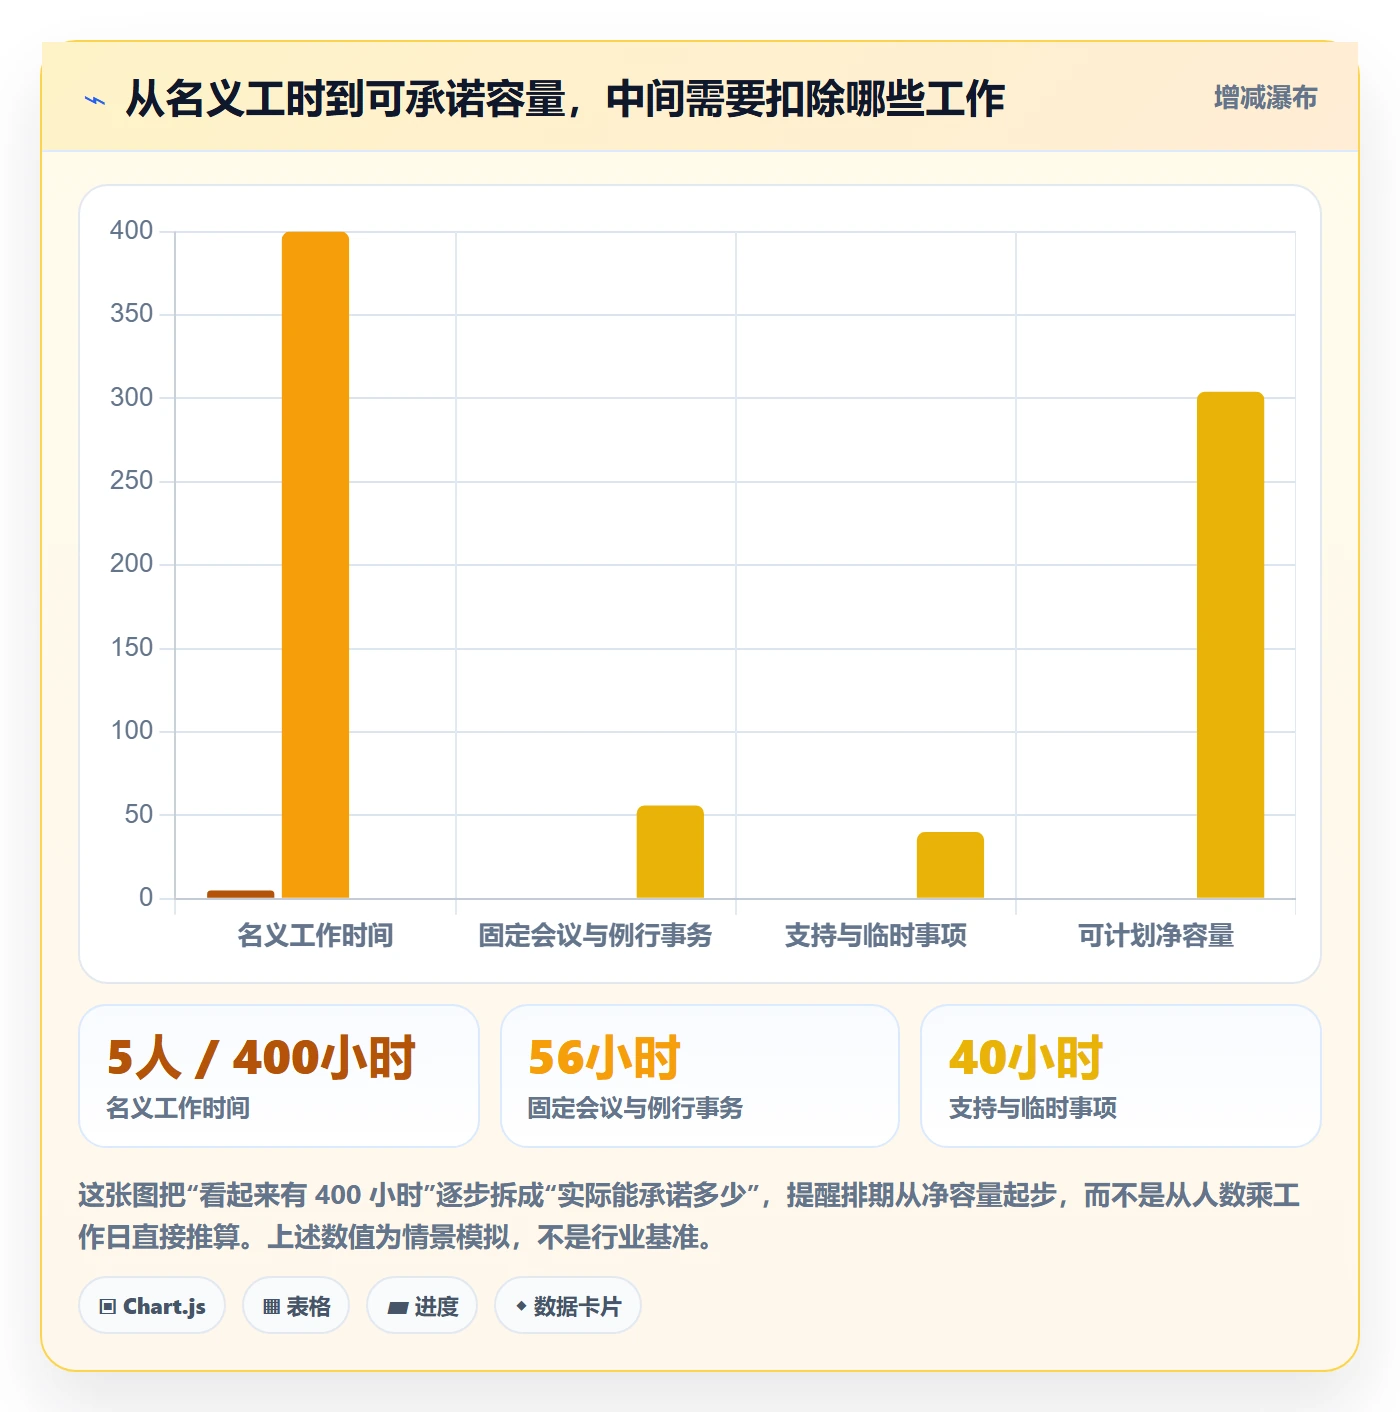
Task: Click the 固定会议与例行事务 x-axis label
Action: (595, 936)
